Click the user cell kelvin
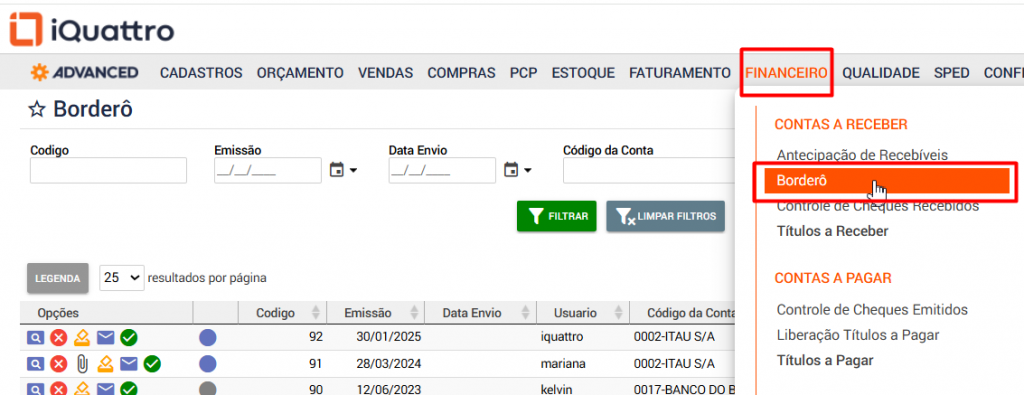The height and width of the screenshot is (395, 1024). point(556,389)
